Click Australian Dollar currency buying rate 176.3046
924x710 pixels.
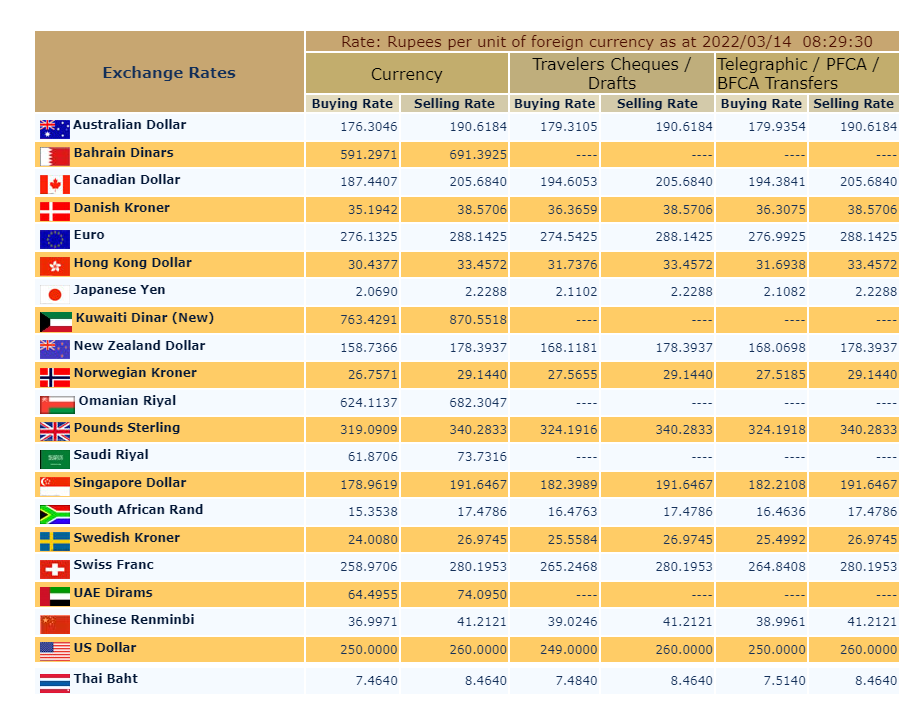pyautogui.click(x=368, y=127)
